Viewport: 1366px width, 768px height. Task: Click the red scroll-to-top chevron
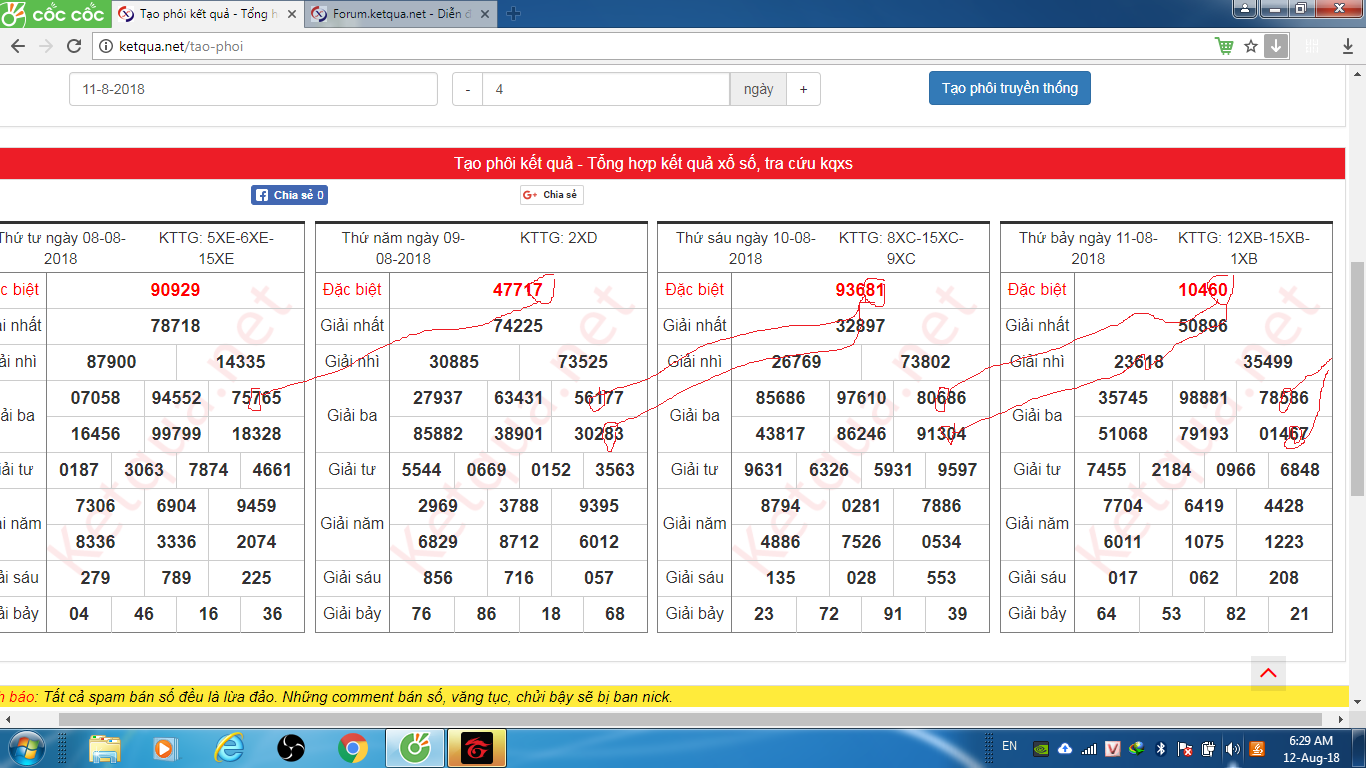click(x=1268, y=673)
